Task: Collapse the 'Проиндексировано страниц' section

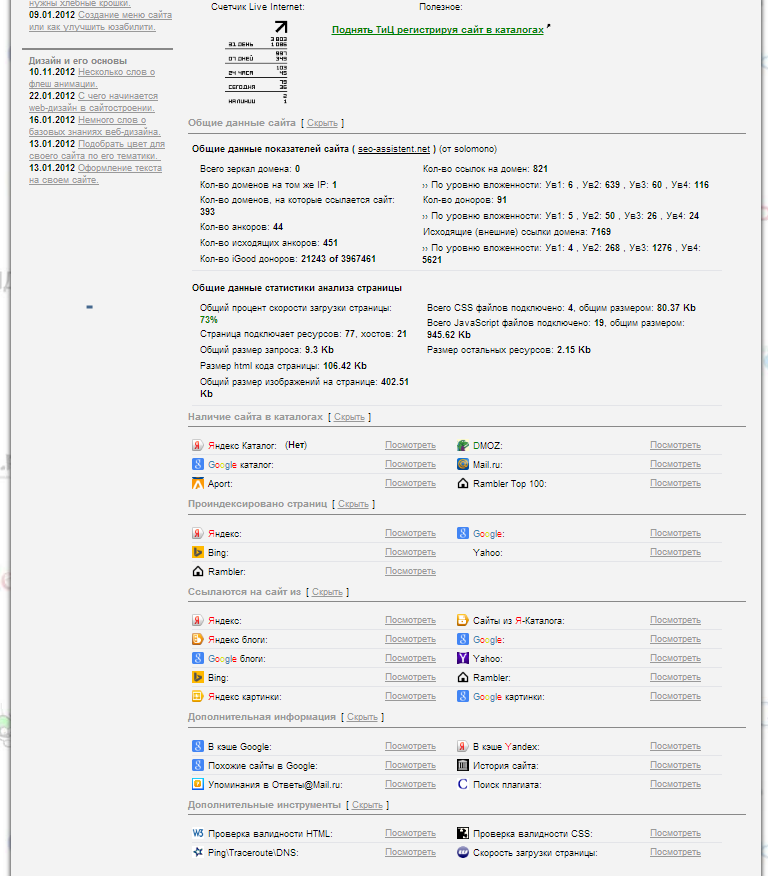Action: [353, 504]
